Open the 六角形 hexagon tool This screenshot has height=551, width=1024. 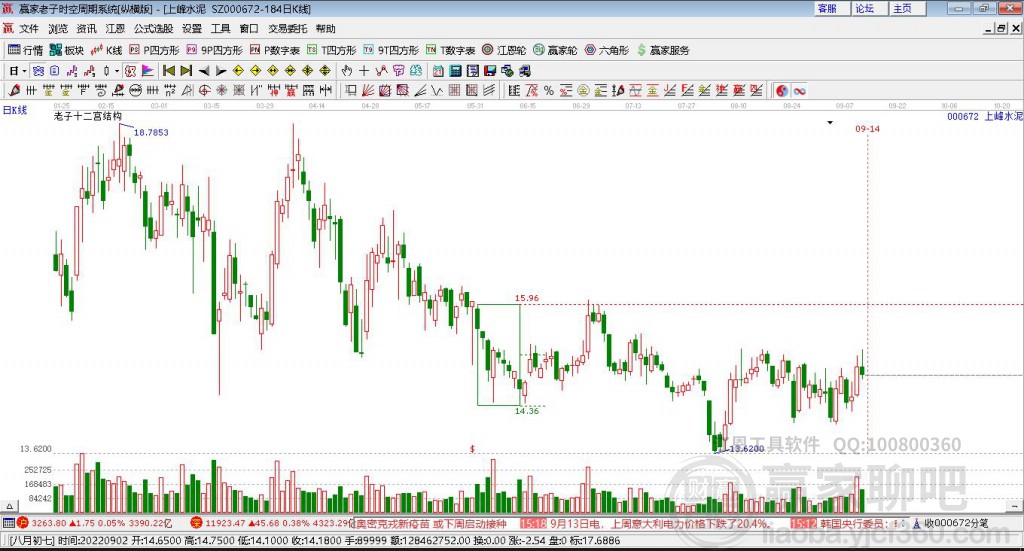point(607,50)
